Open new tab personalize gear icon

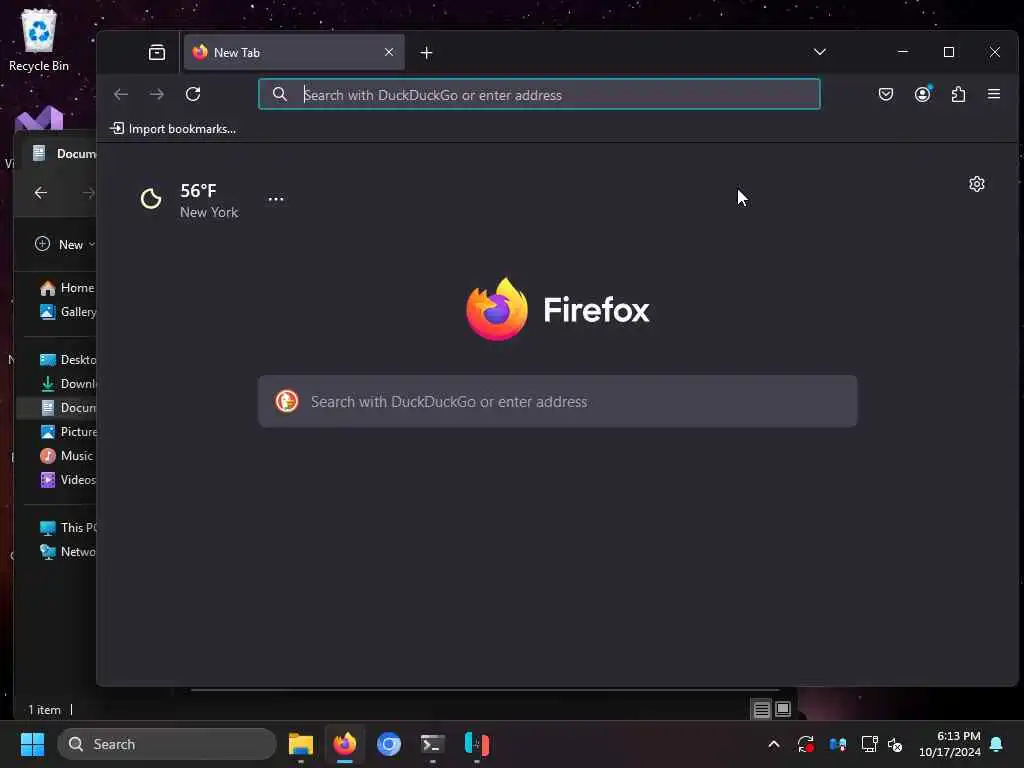[976, 184]
